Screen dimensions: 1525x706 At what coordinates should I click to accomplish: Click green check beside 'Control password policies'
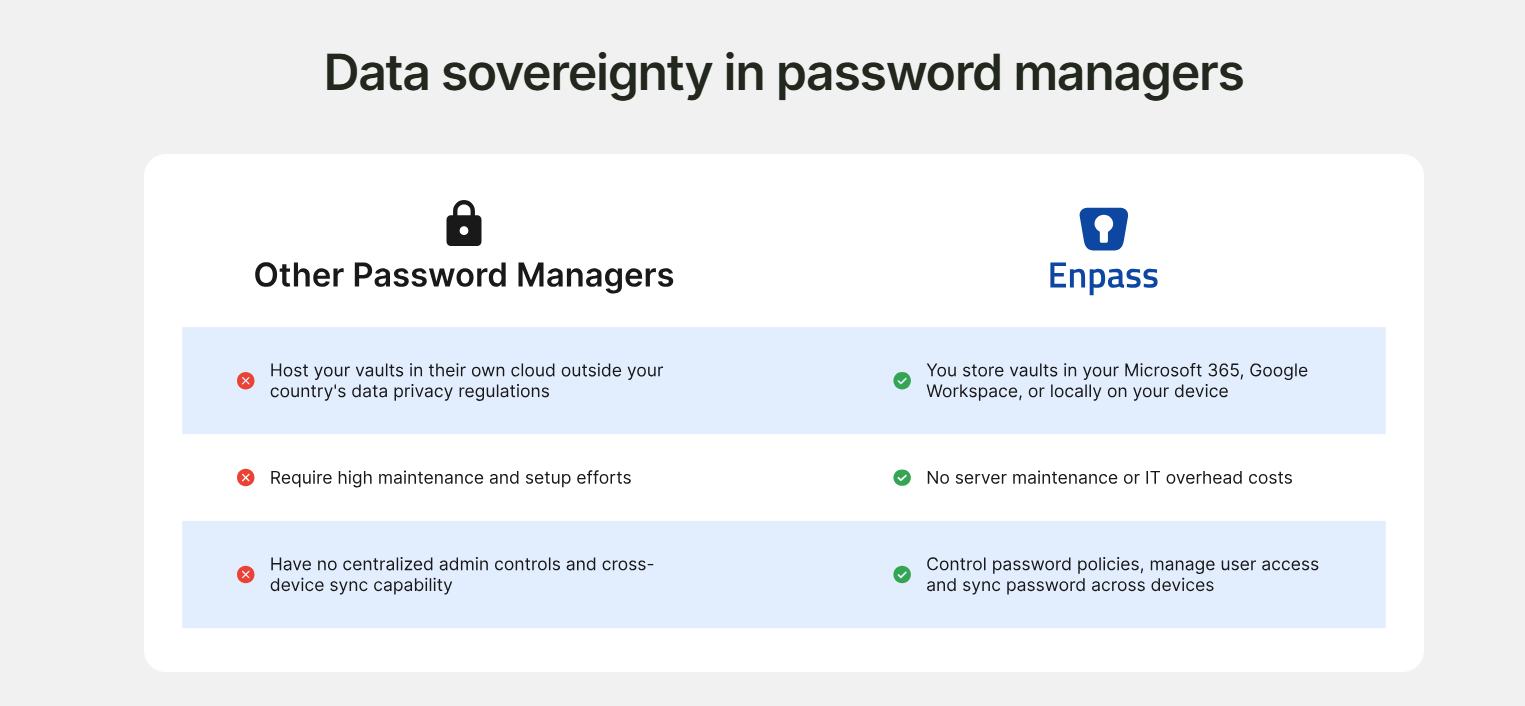click(x=902, y=574)
